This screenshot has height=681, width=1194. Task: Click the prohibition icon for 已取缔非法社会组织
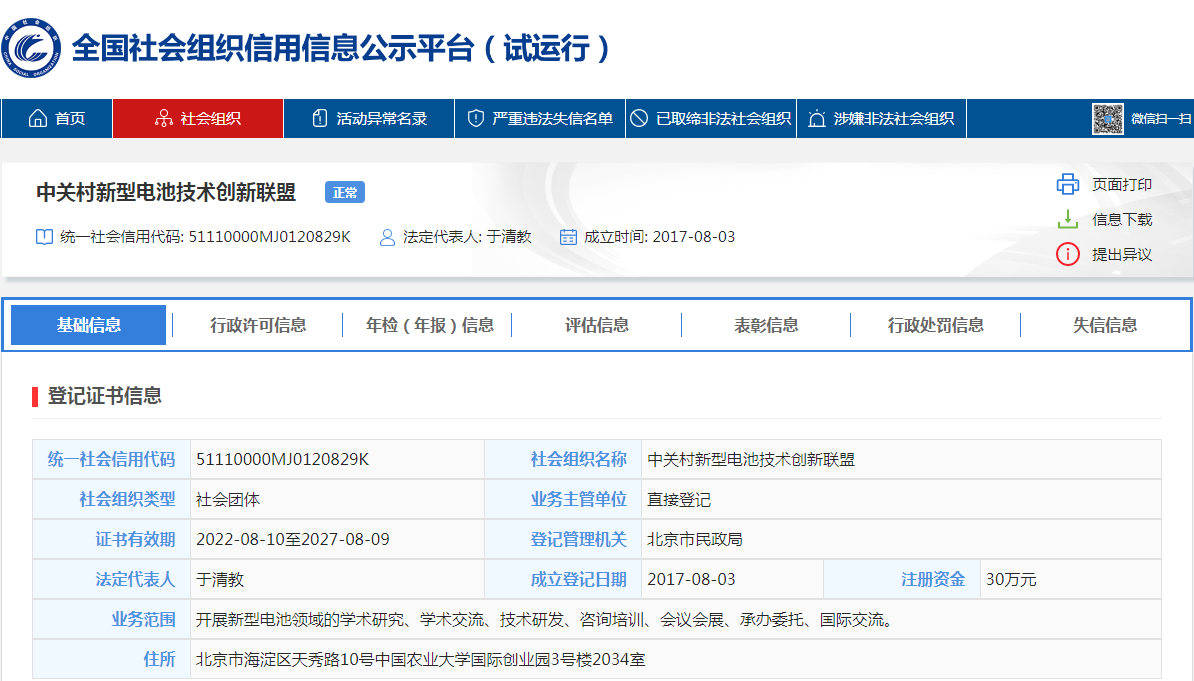click(639, 119)
